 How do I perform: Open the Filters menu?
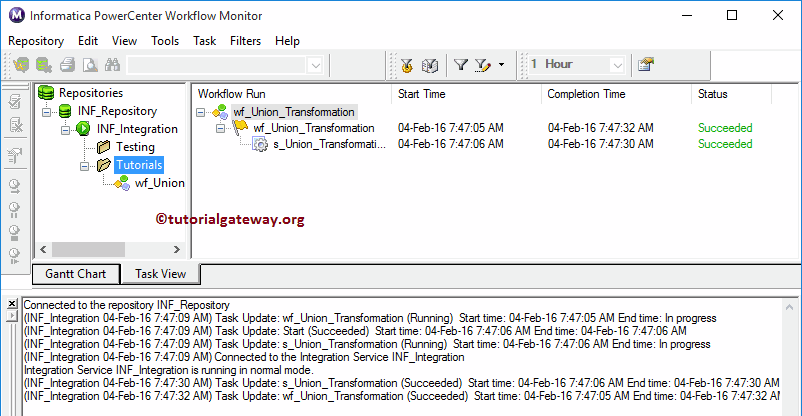(x=245, y=41)
